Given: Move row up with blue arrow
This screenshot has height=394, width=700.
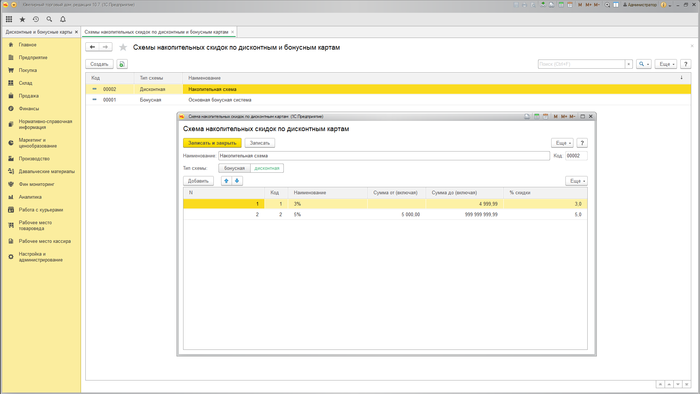Looking at the screenshot, I should pos(226,181).
